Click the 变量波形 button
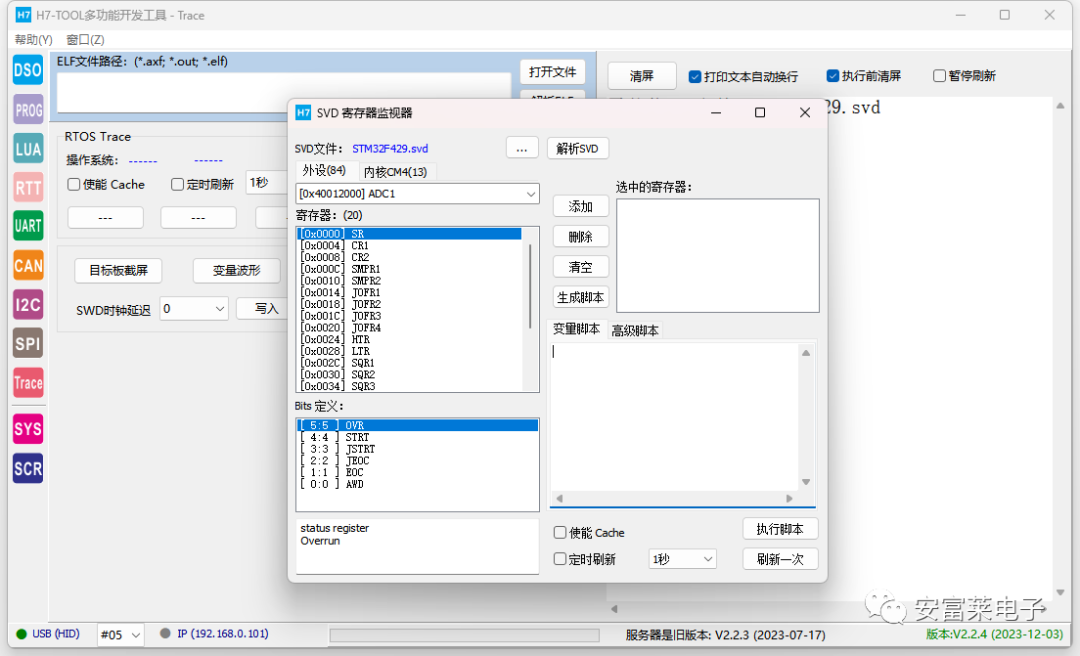The width and height of the screenshot is (1080, 656). 237,270
